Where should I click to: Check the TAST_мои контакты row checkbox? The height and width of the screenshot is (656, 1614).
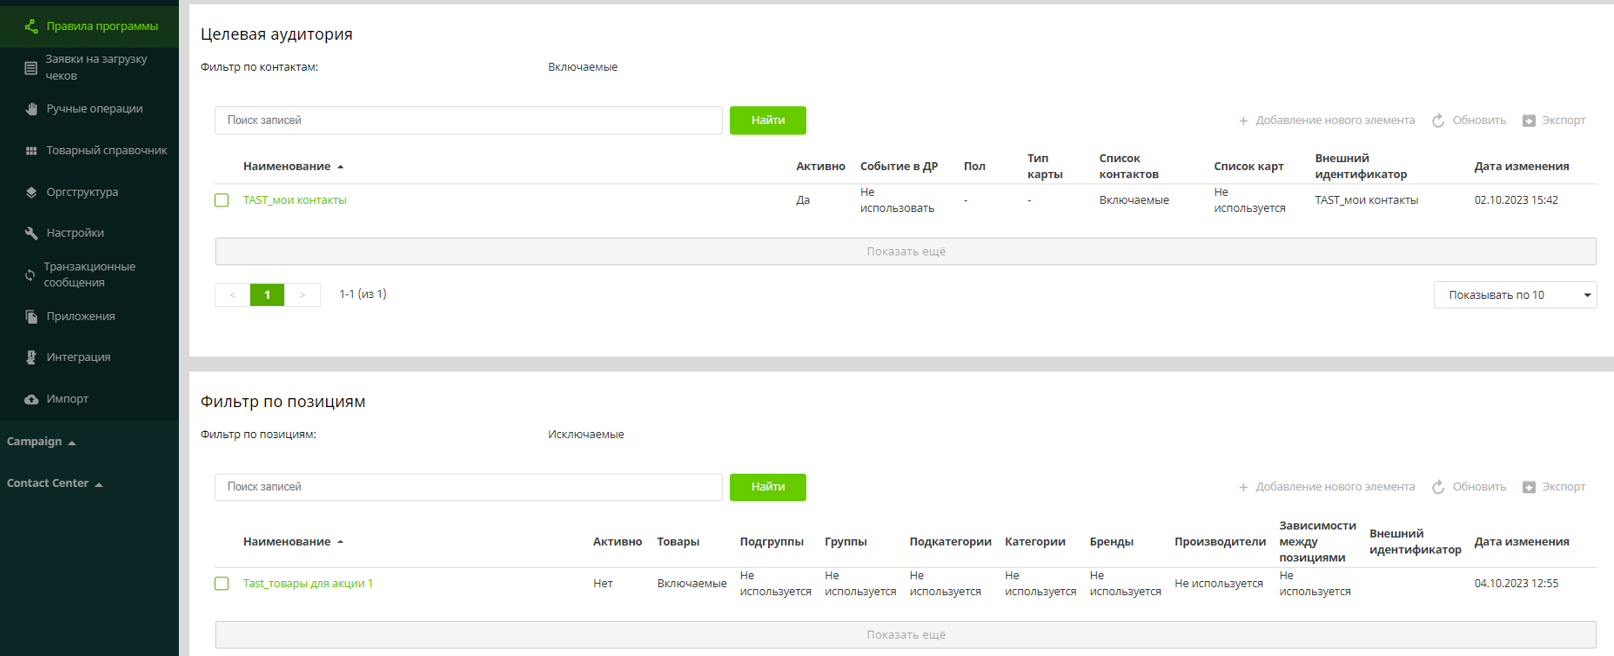click(222, 200)
